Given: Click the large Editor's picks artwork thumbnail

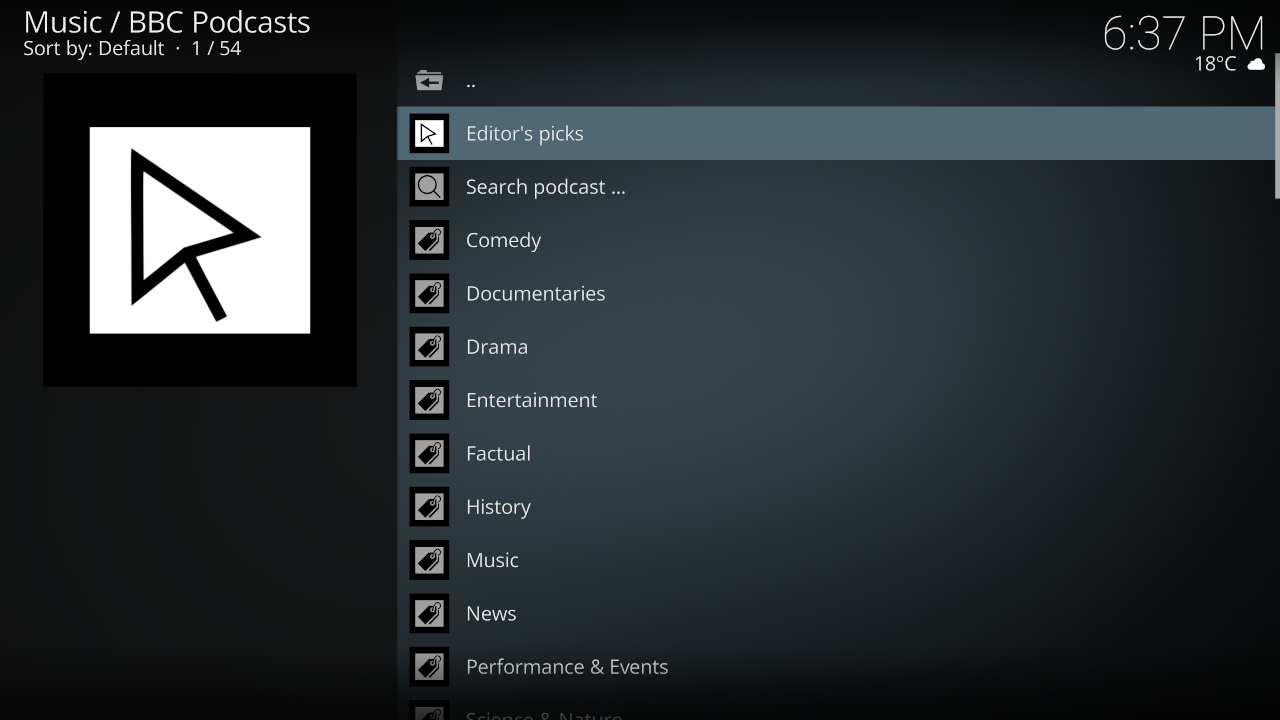Looking at the screenshot, I should 200,230.
